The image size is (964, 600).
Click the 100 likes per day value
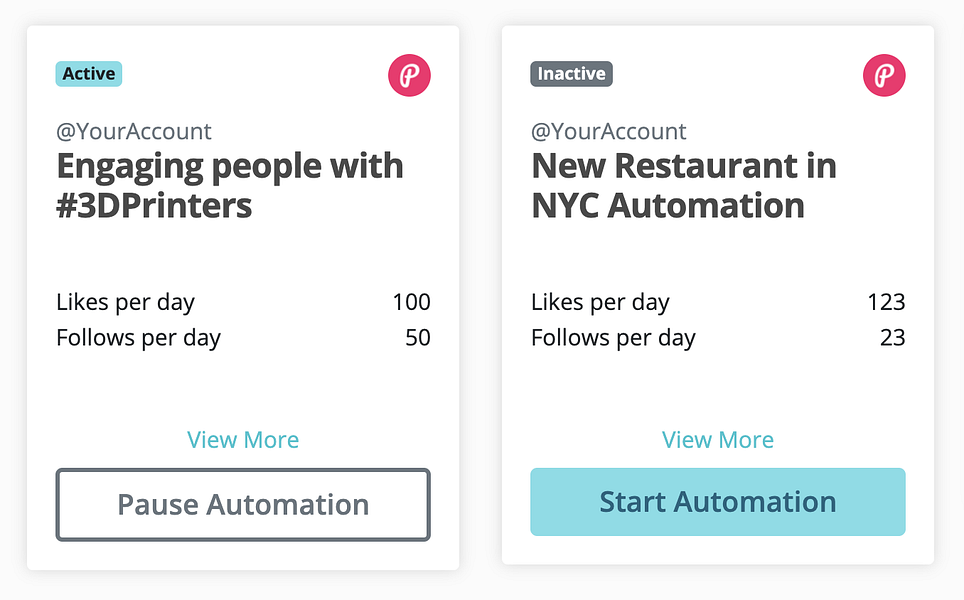click(411, 302)
